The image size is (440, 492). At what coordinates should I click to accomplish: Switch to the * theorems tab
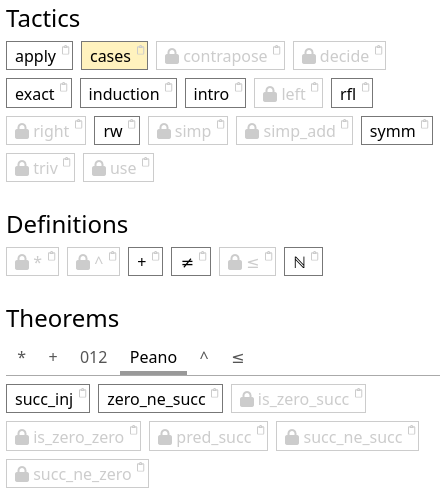22,356
